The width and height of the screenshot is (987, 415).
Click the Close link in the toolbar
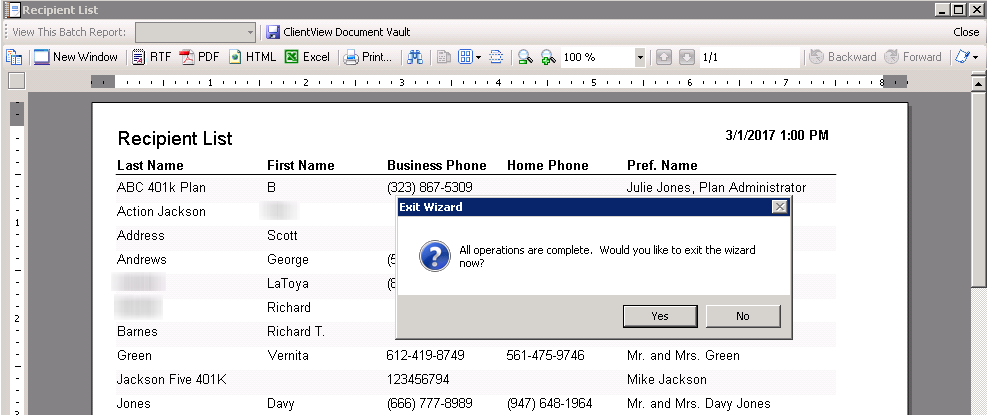(x=966, y=32)
